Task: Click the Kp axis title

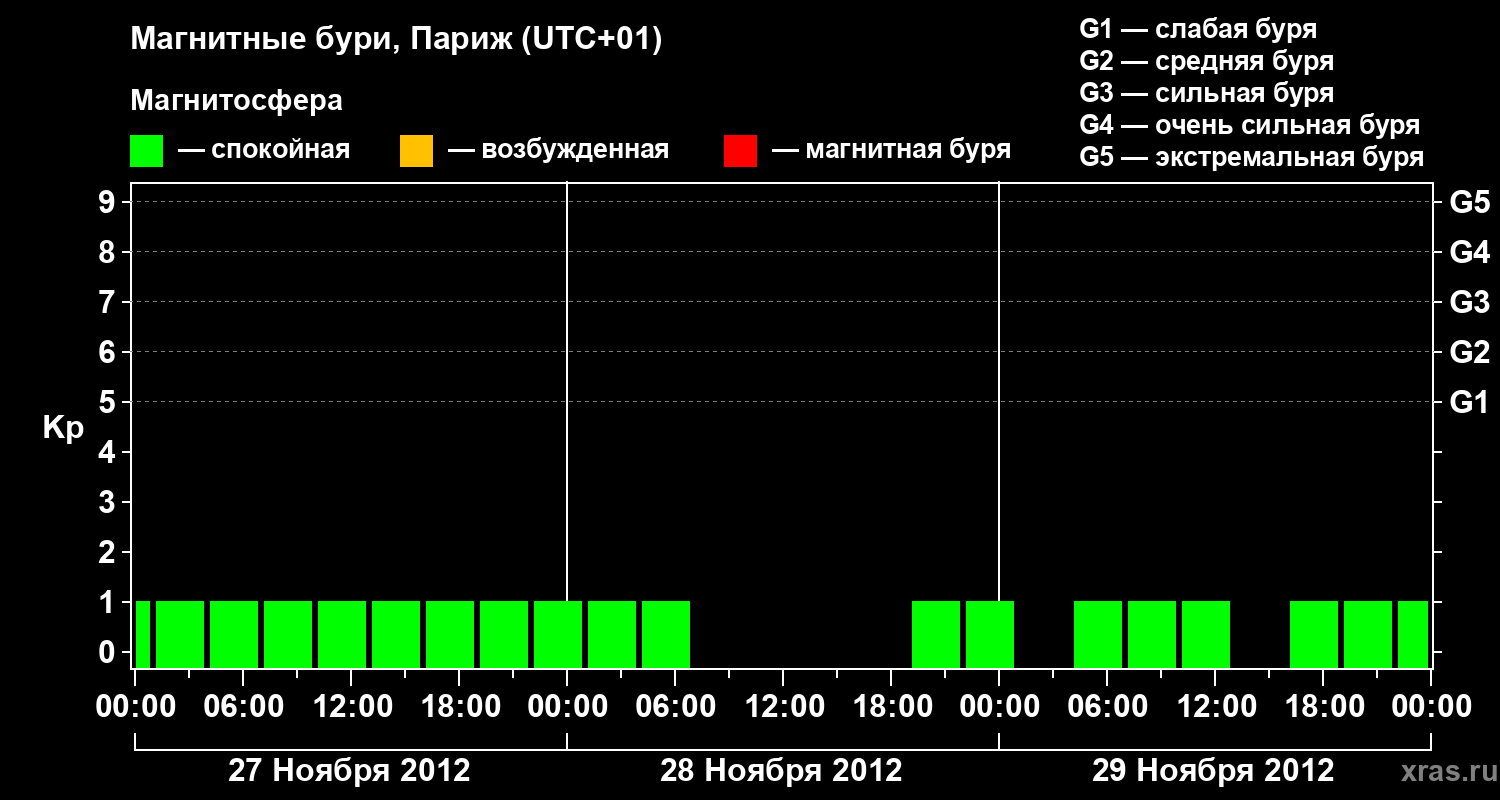Action: [63, 428]
